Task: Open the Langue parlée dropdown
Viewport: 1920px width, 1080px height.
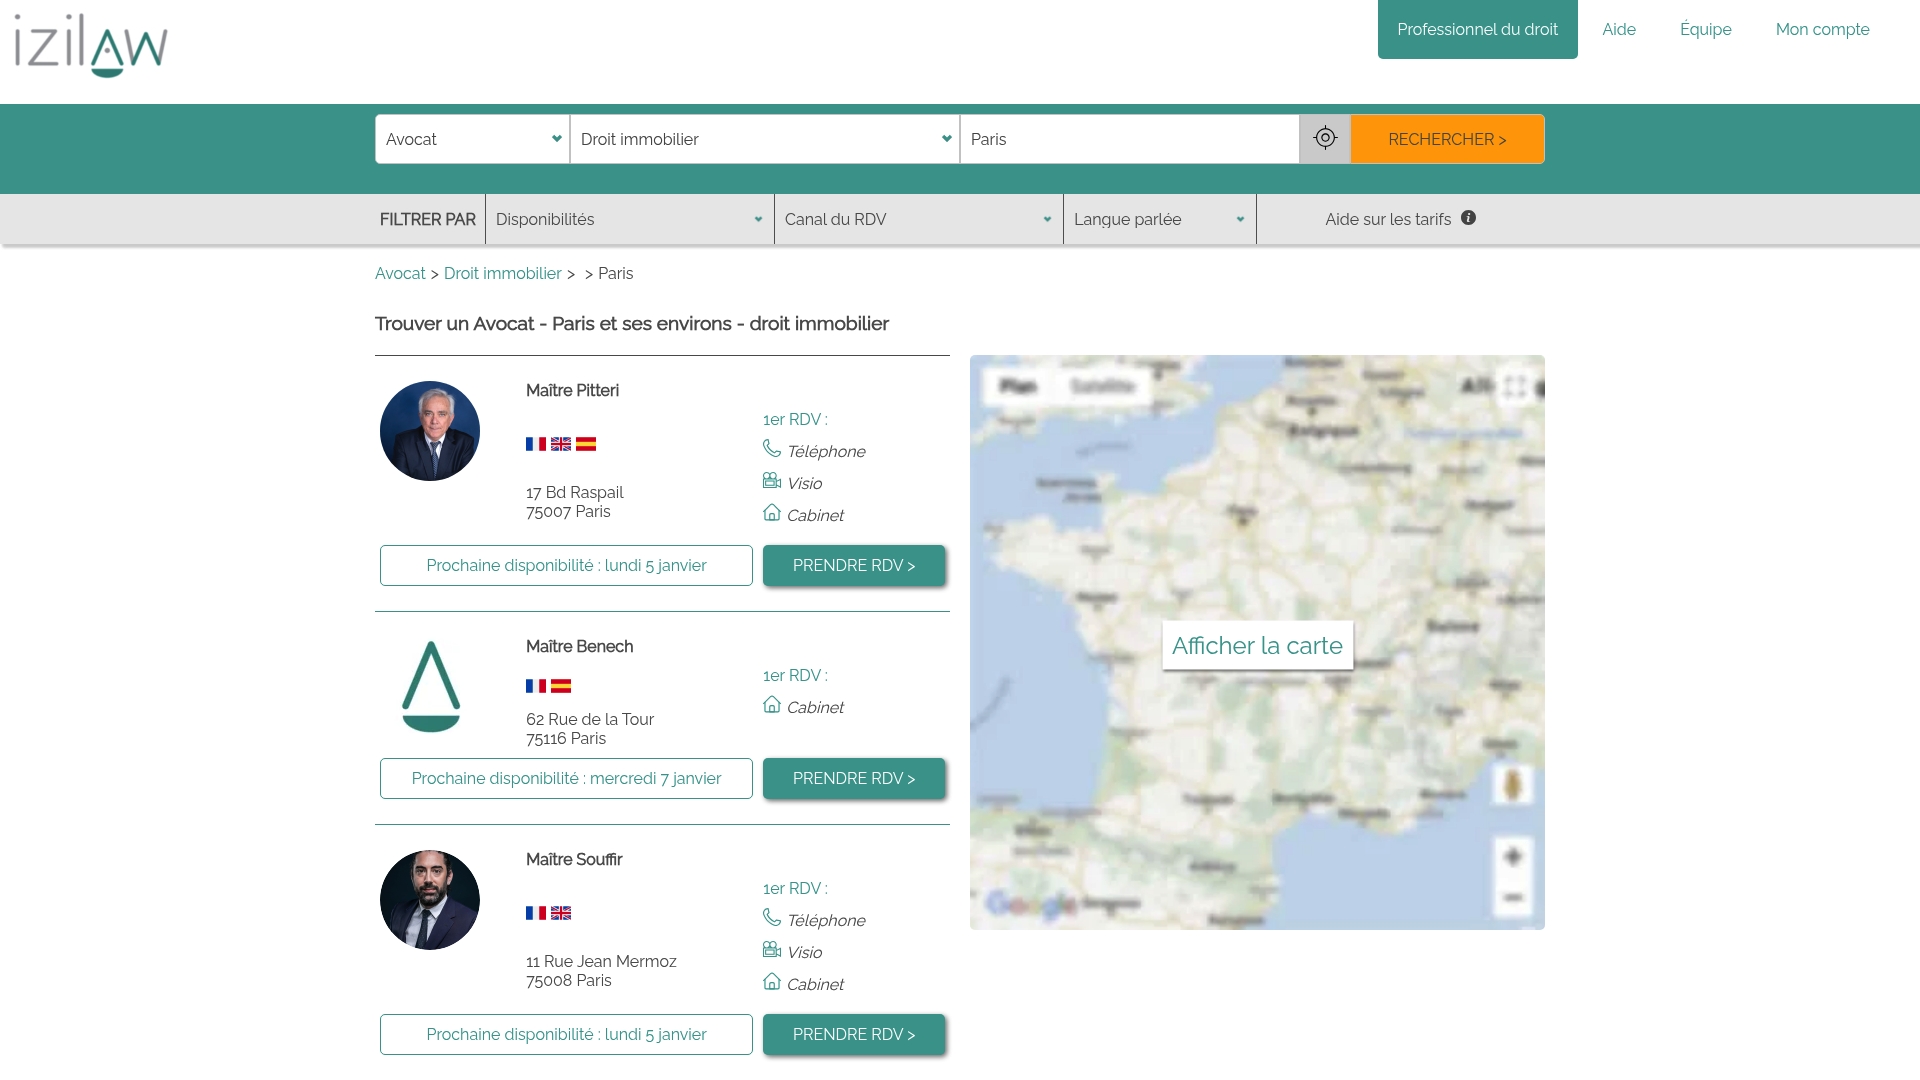Action: click(x=1157, y=219)
